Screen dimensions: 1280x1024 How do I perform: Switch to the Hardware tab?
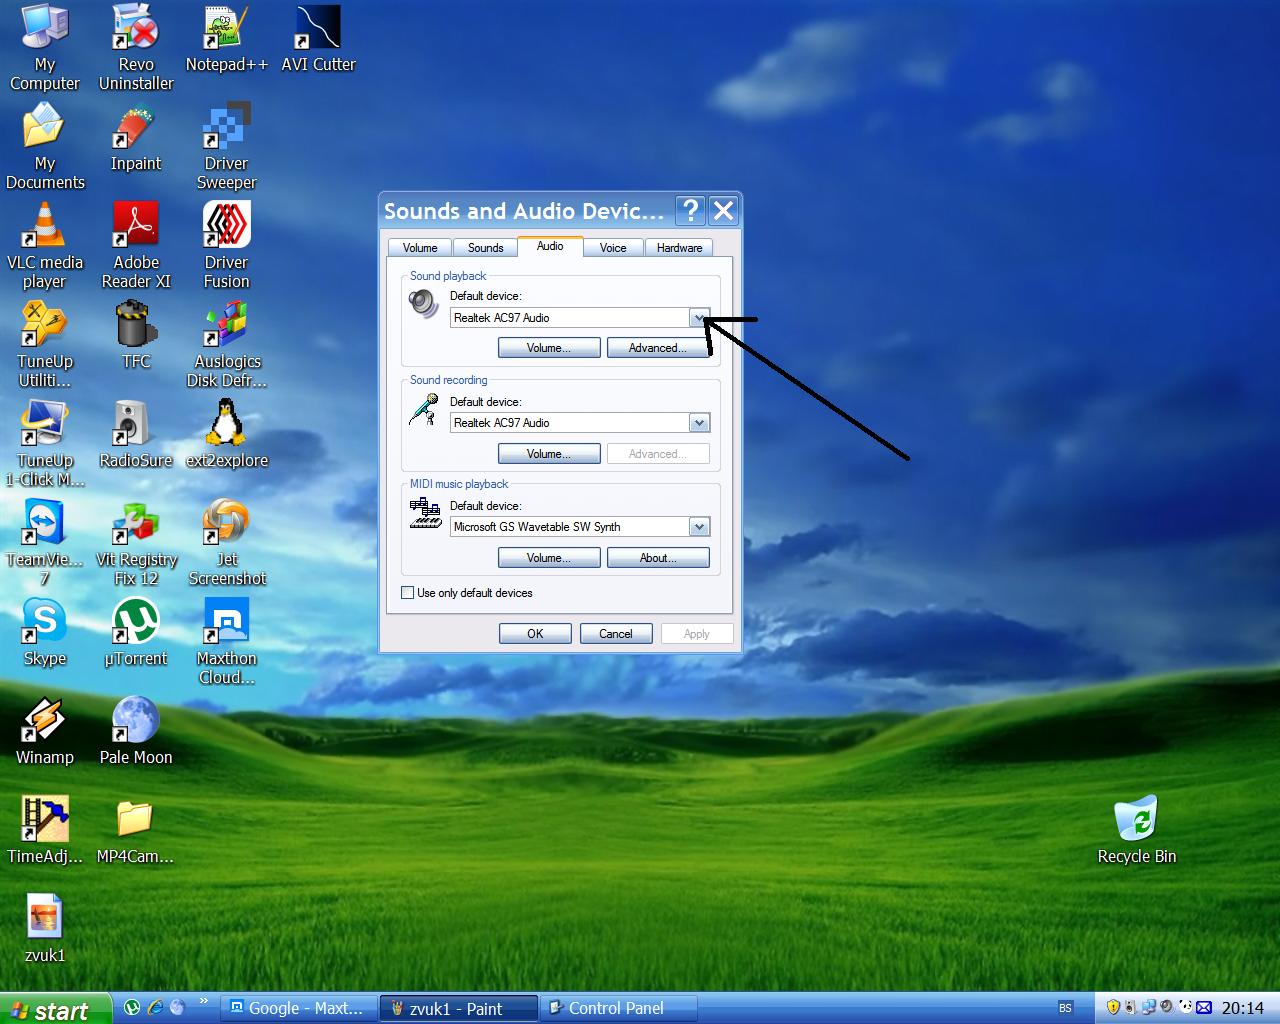(679, 248)
